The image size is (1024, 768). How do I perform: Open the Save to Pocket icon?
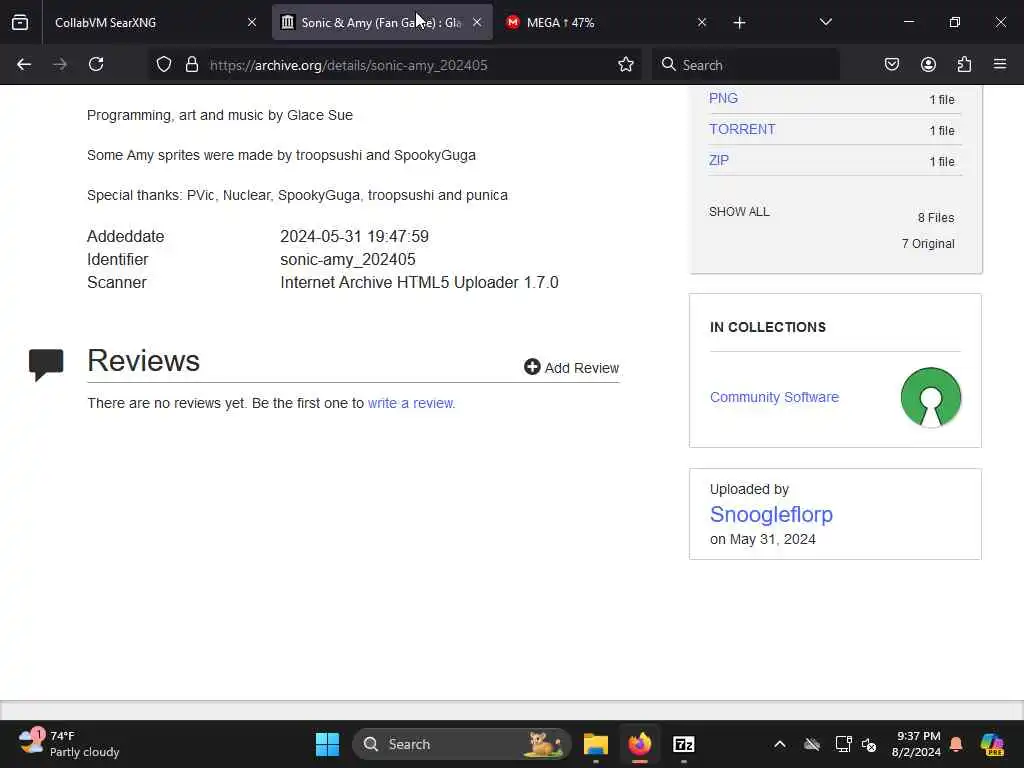coord(891,65)
